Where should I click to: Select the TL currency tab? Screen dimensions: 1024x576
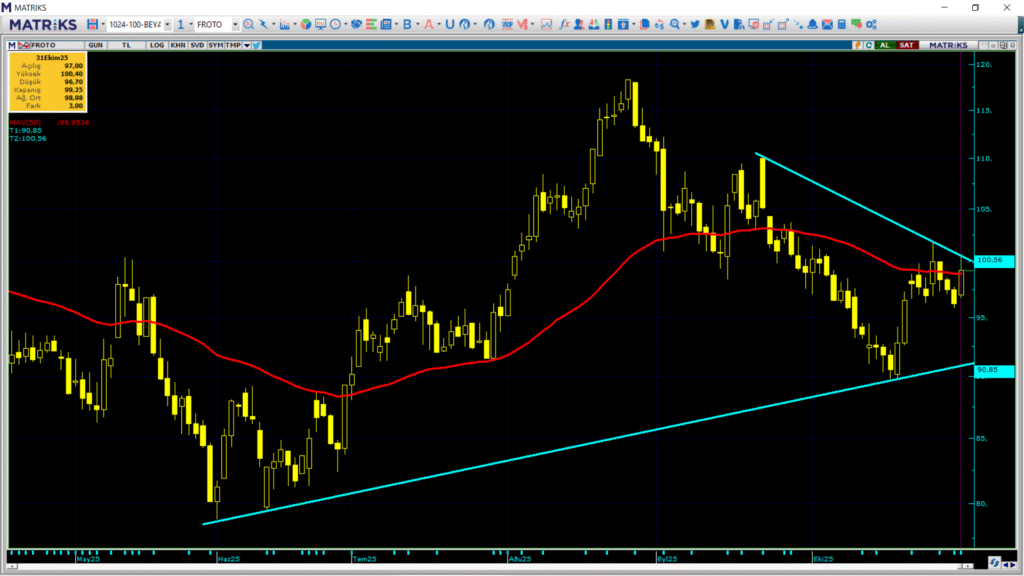127,45
